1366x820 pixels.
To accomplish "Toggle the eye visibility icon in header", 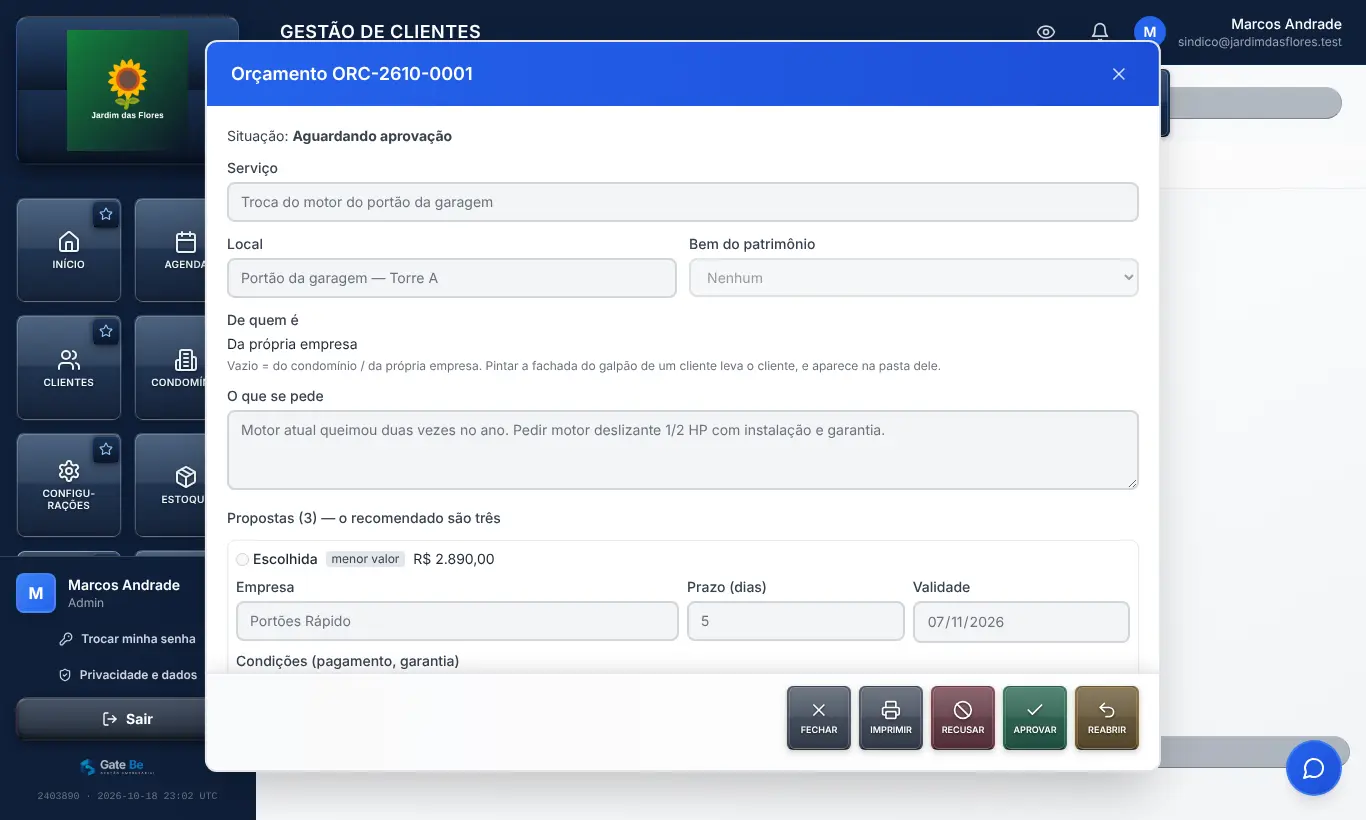I will pyautogui.click(x=1046, y=32).
